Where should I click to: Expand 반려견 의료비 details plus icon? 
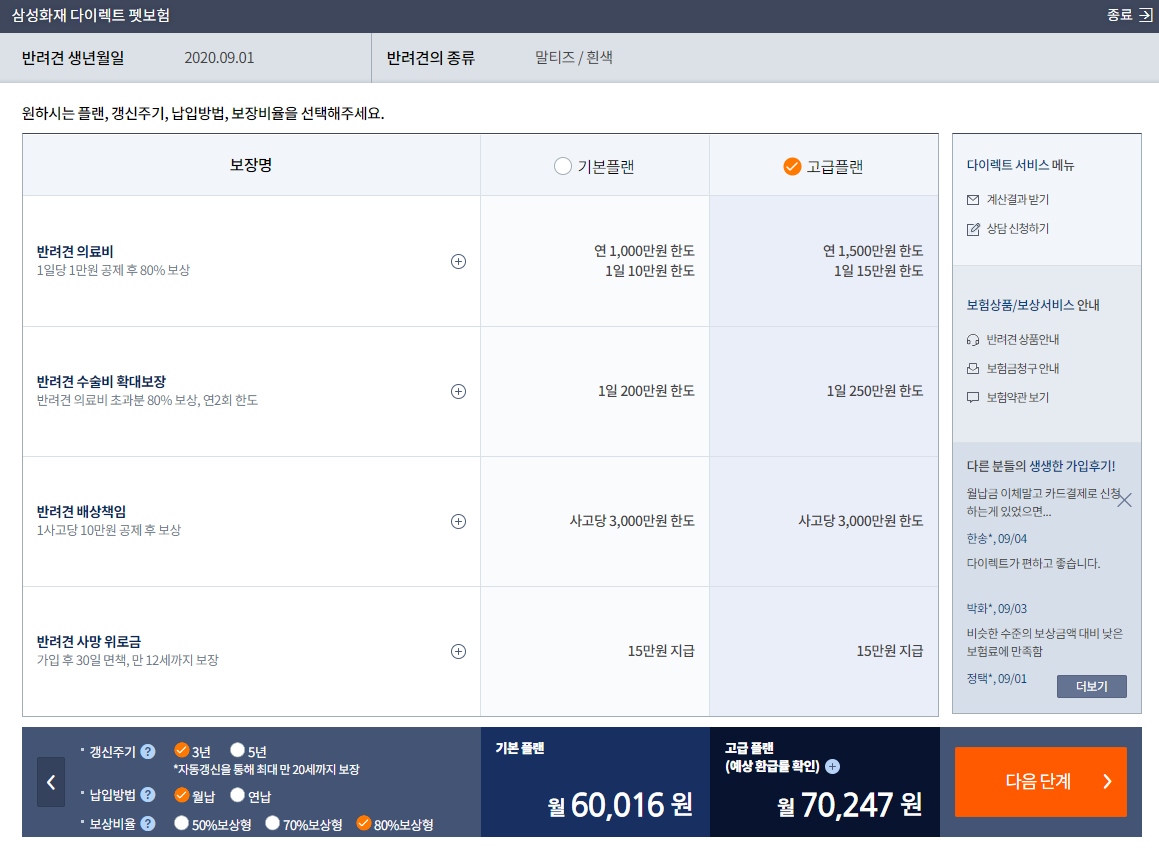pos(458,262)
